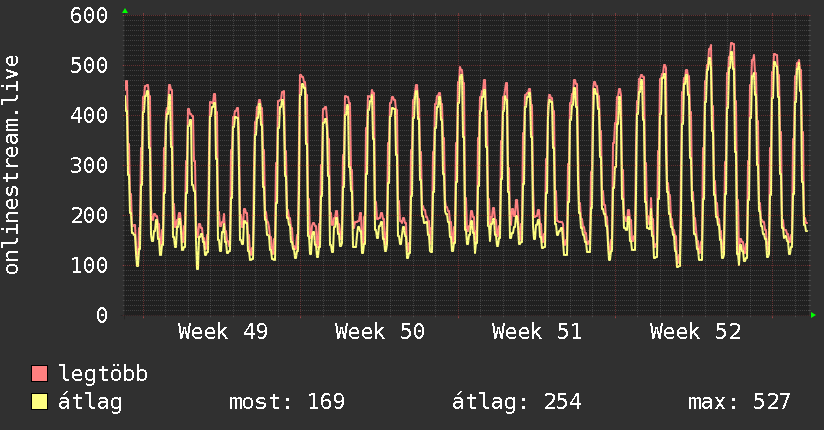Click the 'max: 527' statistic
Screen dimensions: 824x430
click(739, 402)
